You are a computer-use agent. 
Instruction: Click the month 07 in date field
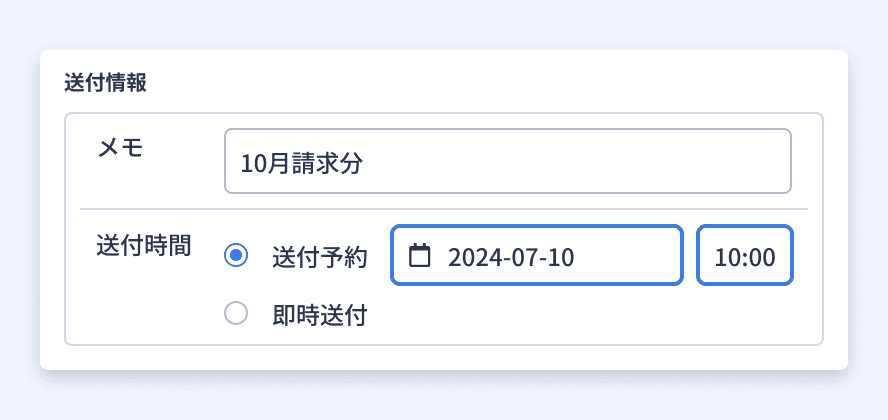515,258
